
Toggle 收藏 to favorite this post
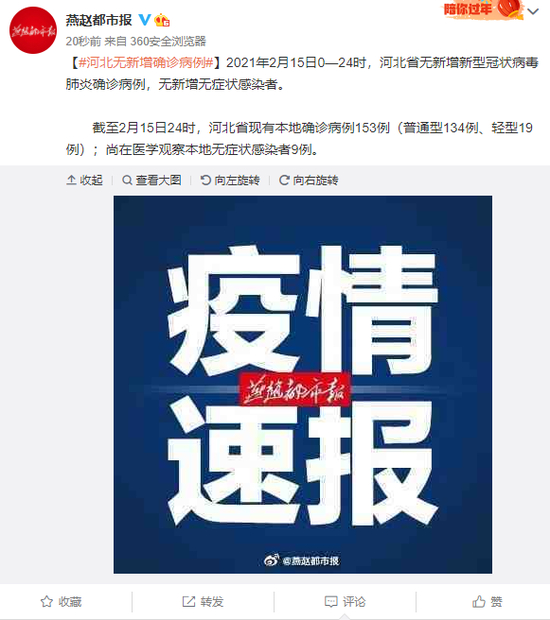tap(61, 602)
